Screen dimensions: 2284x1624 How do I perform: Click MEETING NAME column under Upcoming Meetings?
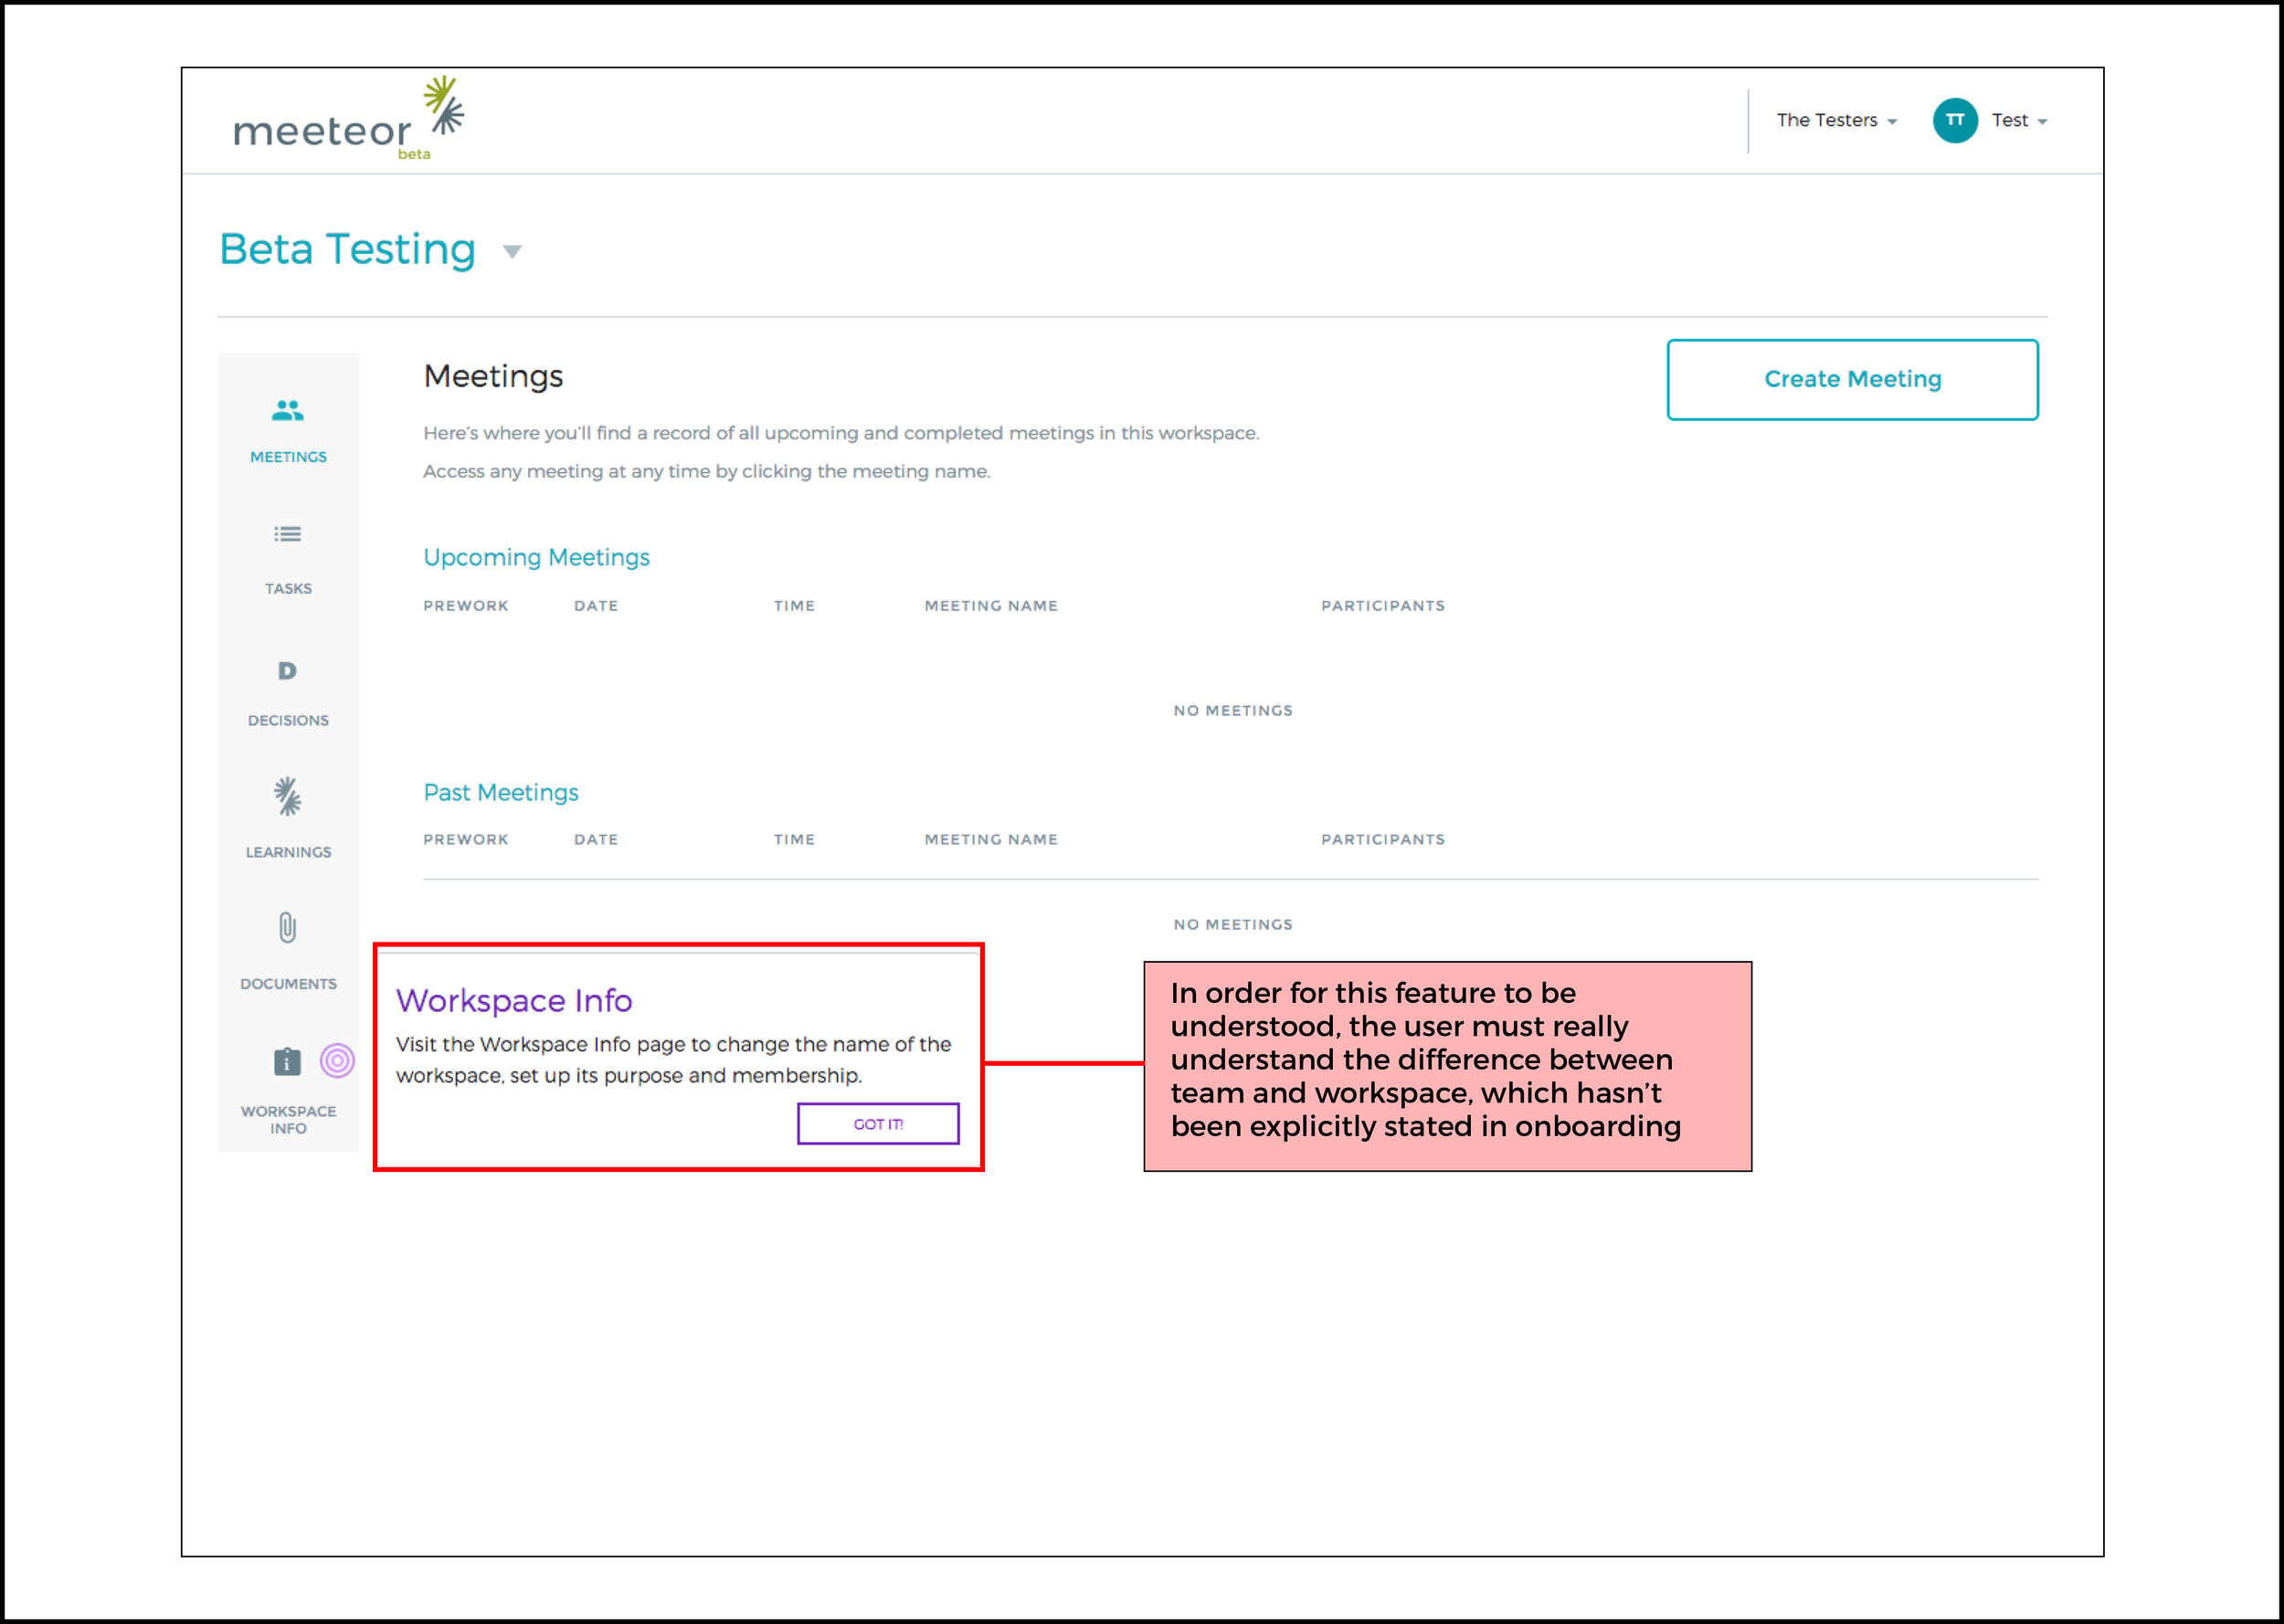click(991, 606)
